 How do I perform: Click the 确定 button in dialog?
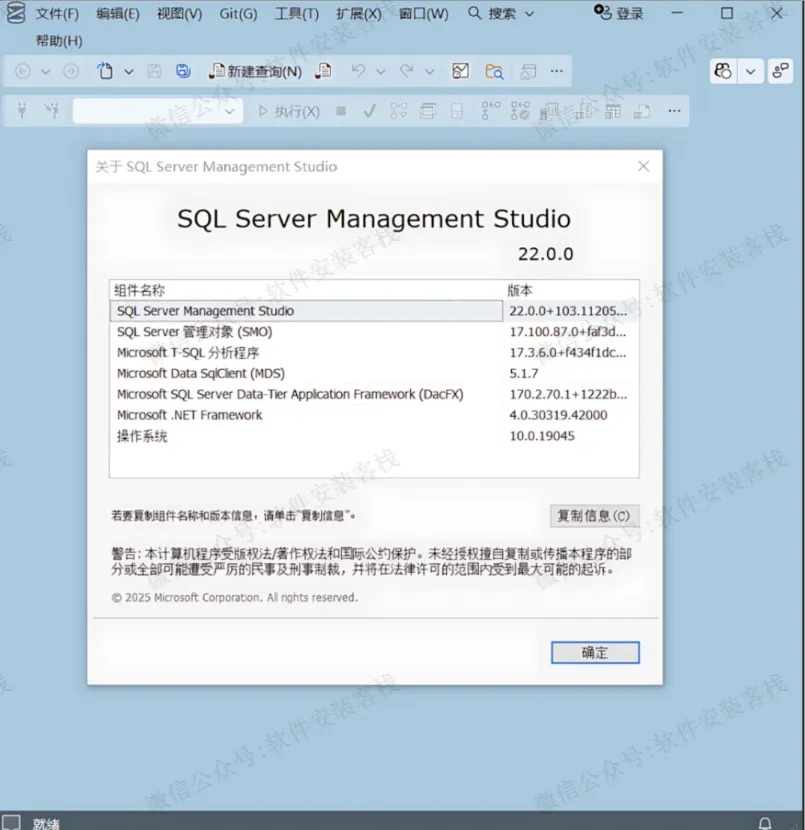pos(595,653)
